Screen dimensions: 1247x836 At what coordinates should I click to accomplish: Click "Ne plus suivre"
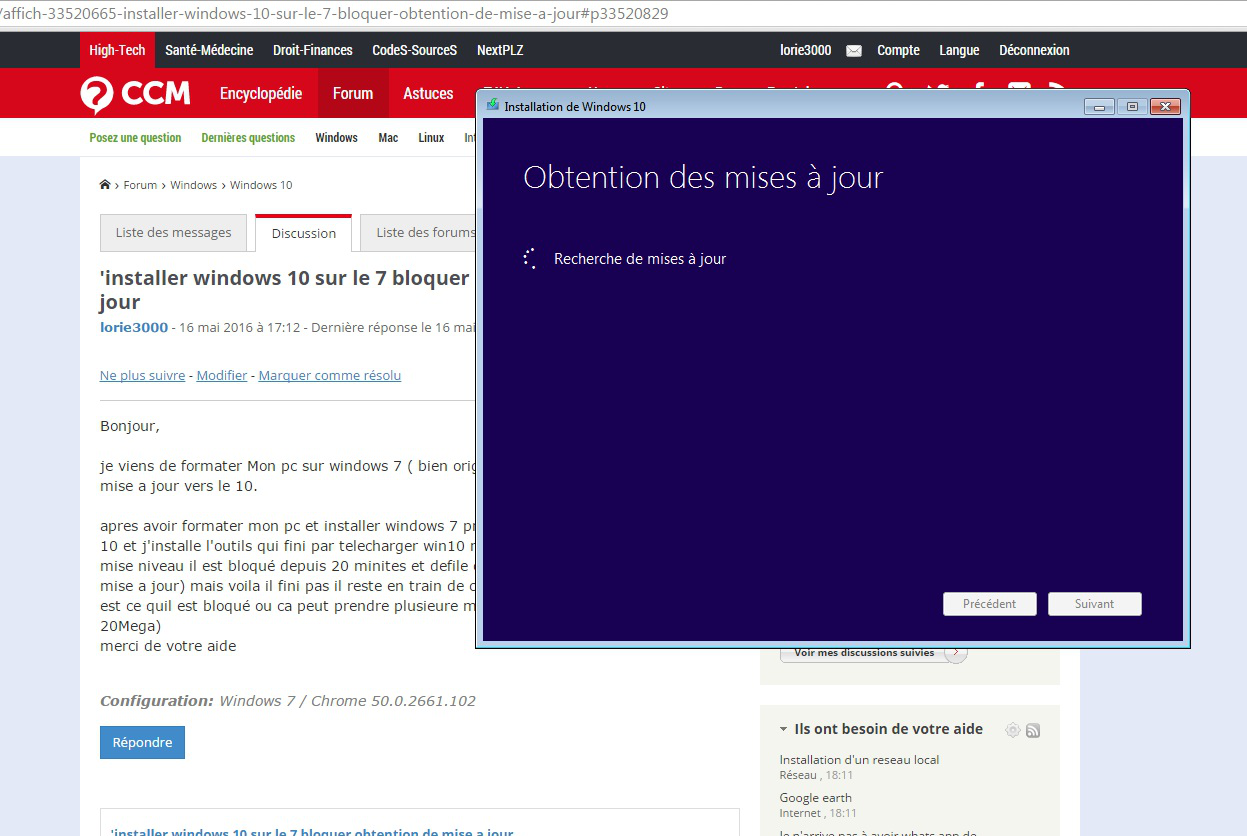coord(142,376)
